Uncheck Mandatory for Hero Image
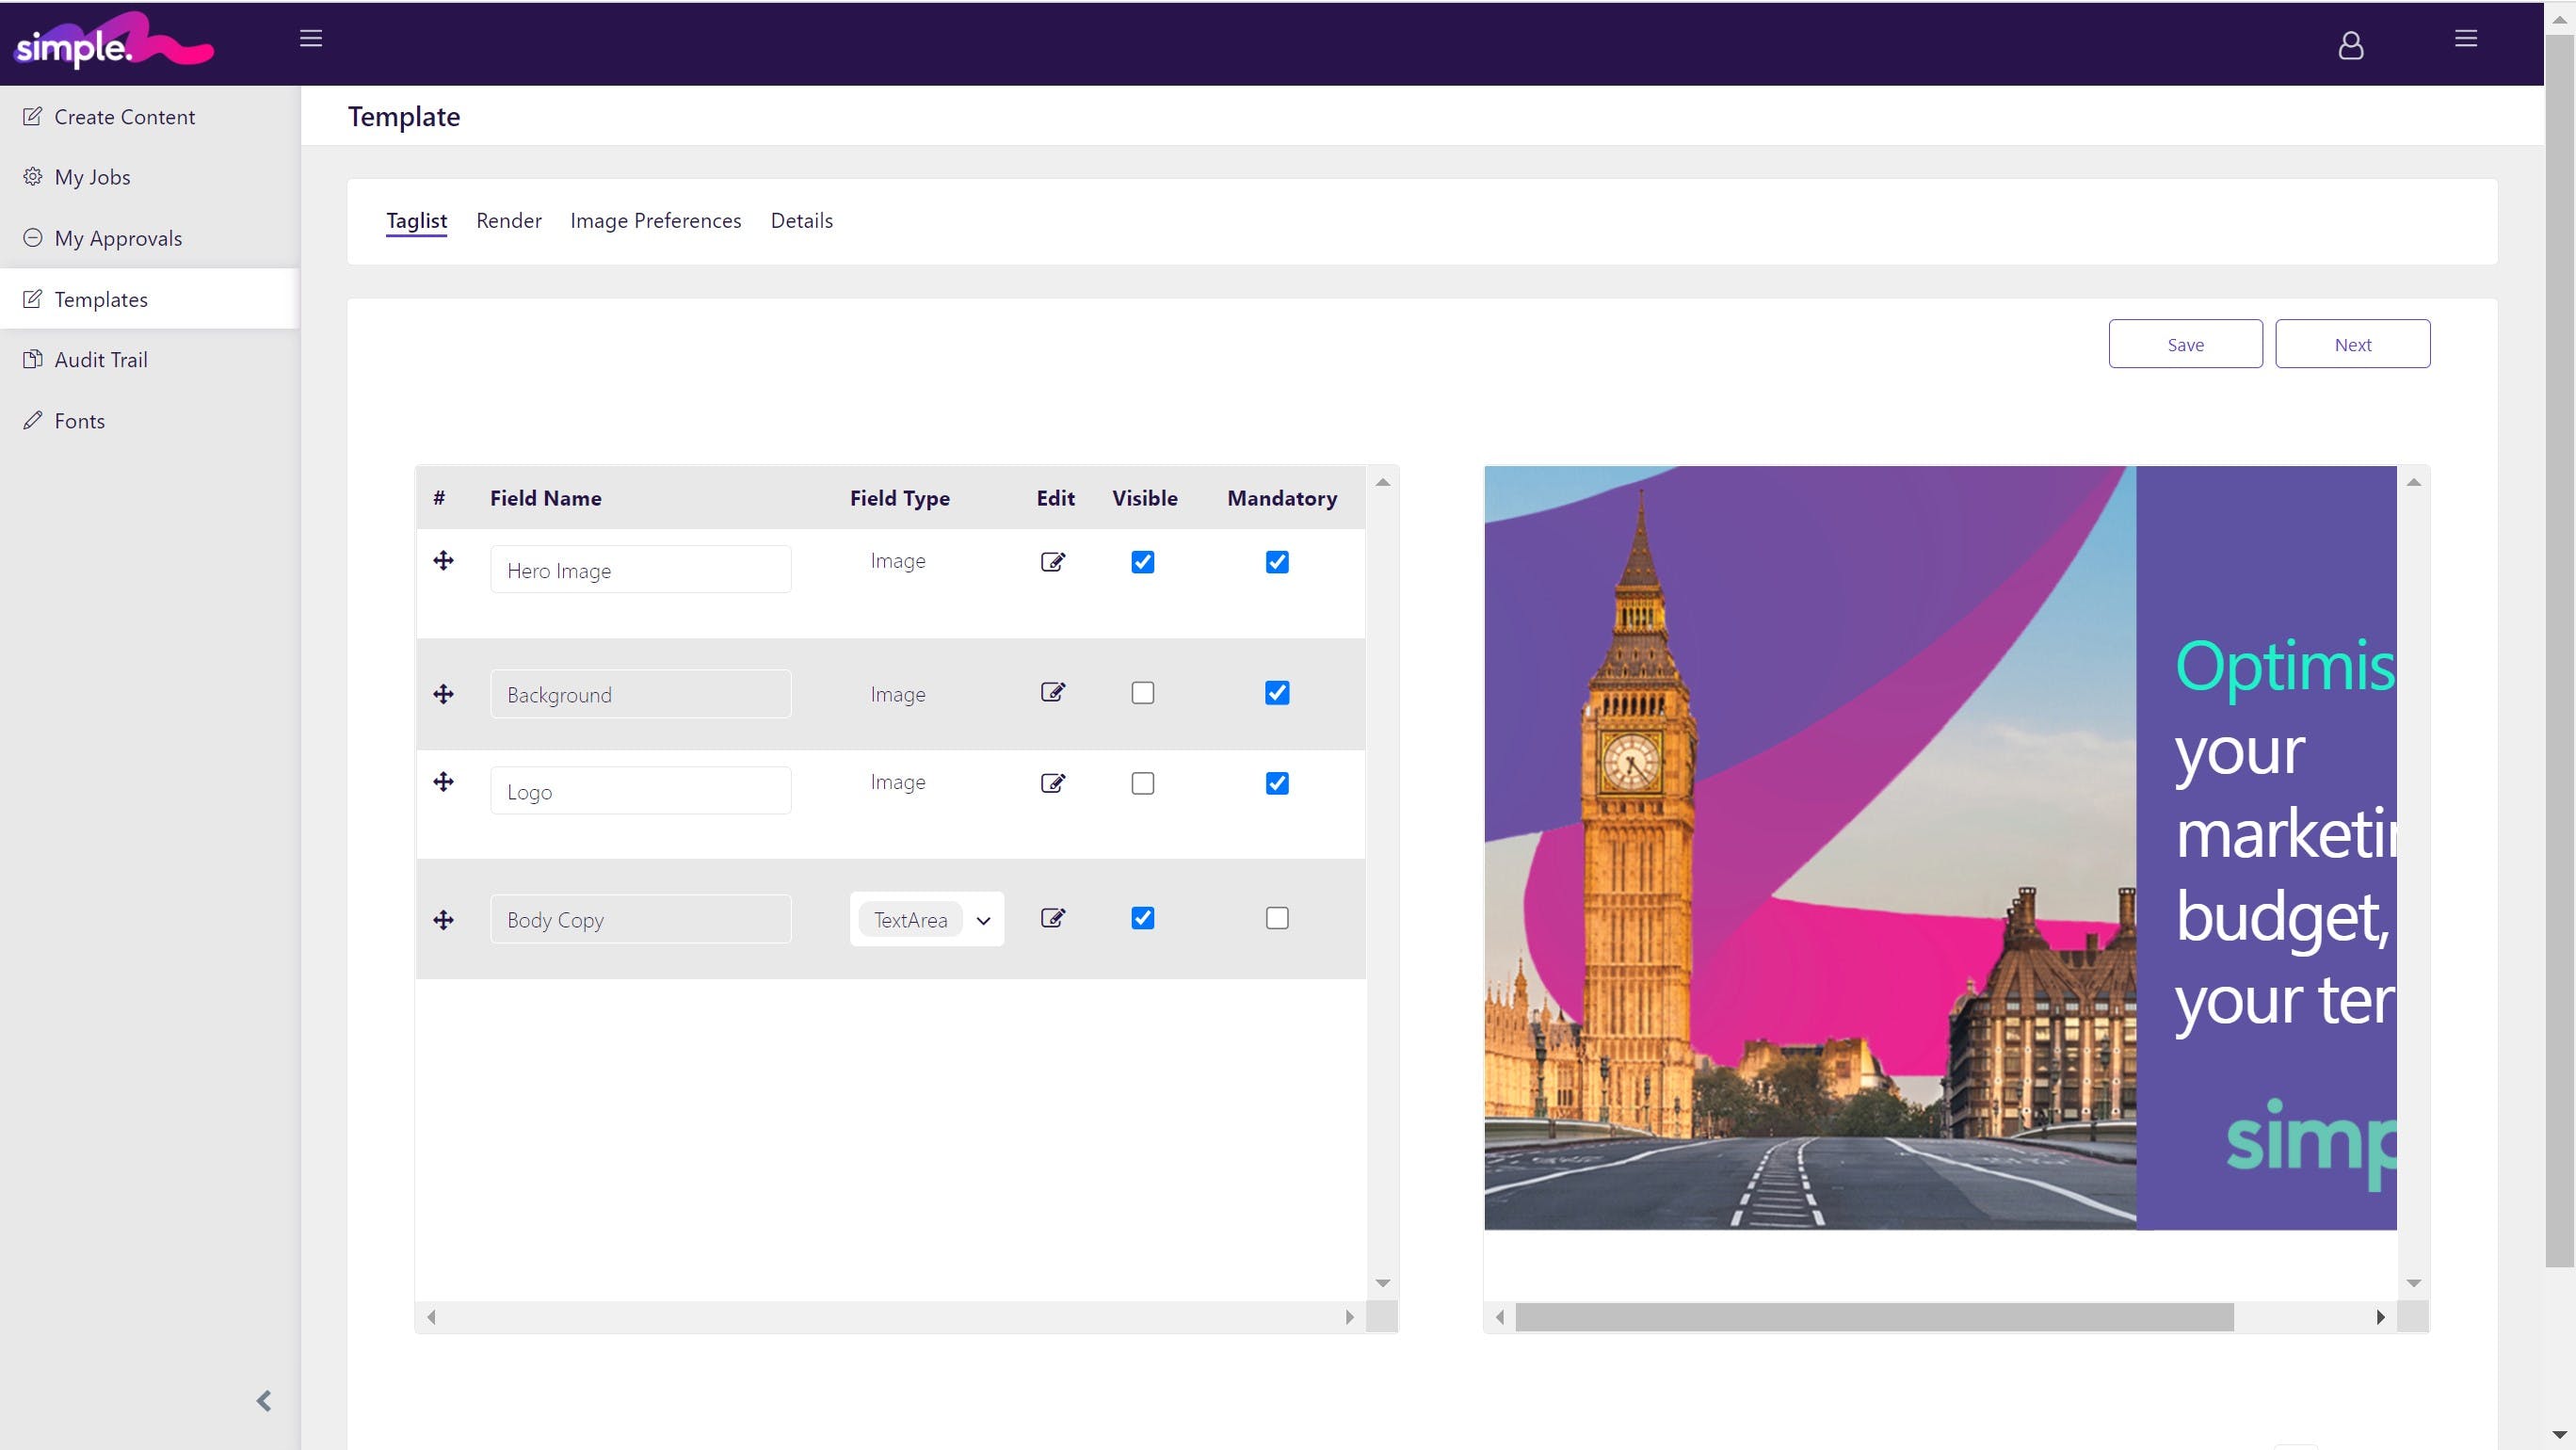2576x1450 pixels. tap(1276, 562)
